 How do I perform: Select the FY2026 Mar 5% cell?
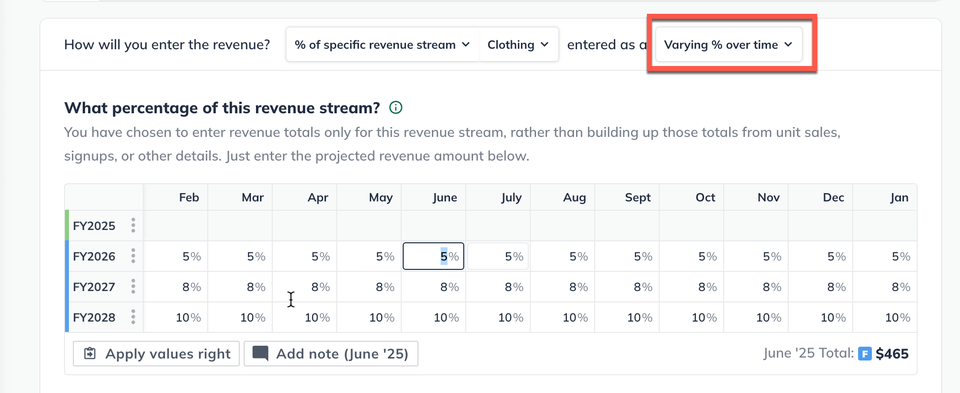[240, 256]
